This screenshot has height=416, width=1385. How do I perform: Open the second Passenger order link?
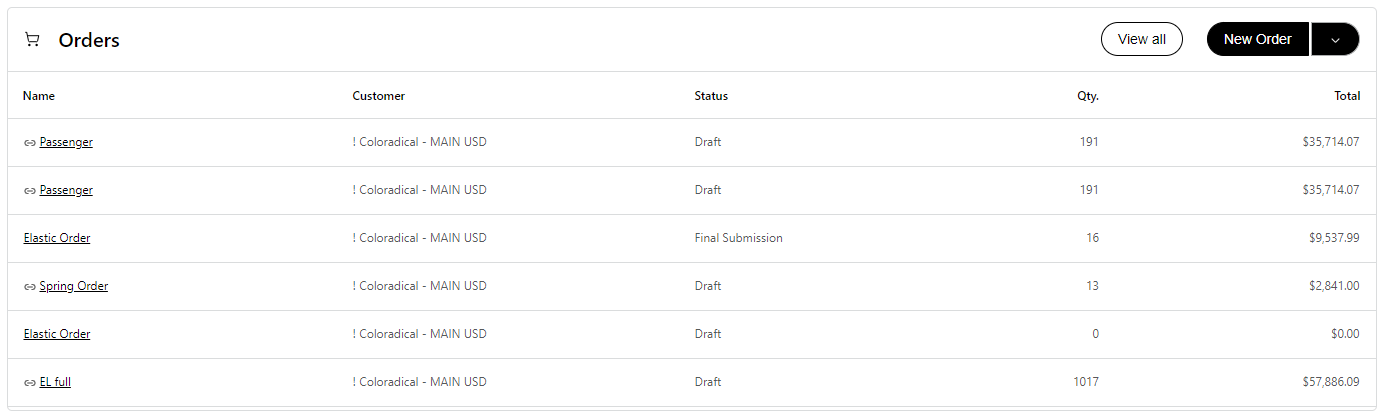pyautogui.click(x=66, y=190)
